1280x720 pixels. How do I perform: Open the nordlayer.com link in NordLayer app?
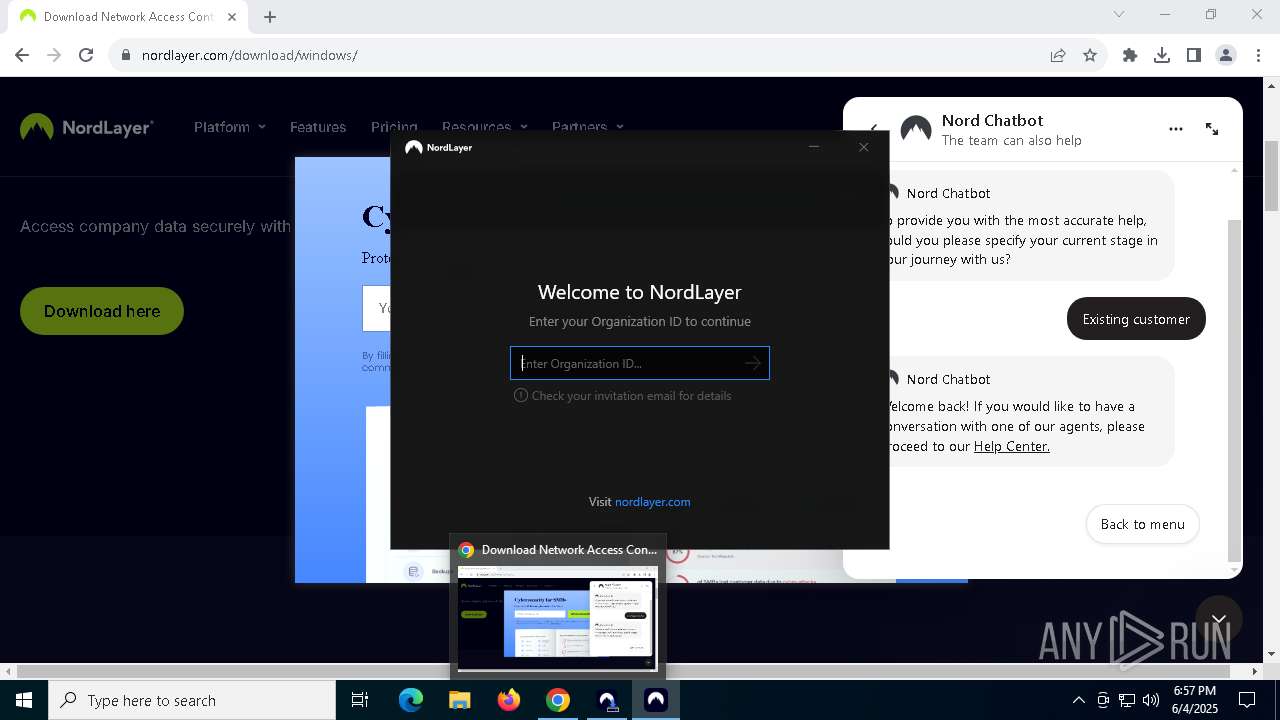652,502
